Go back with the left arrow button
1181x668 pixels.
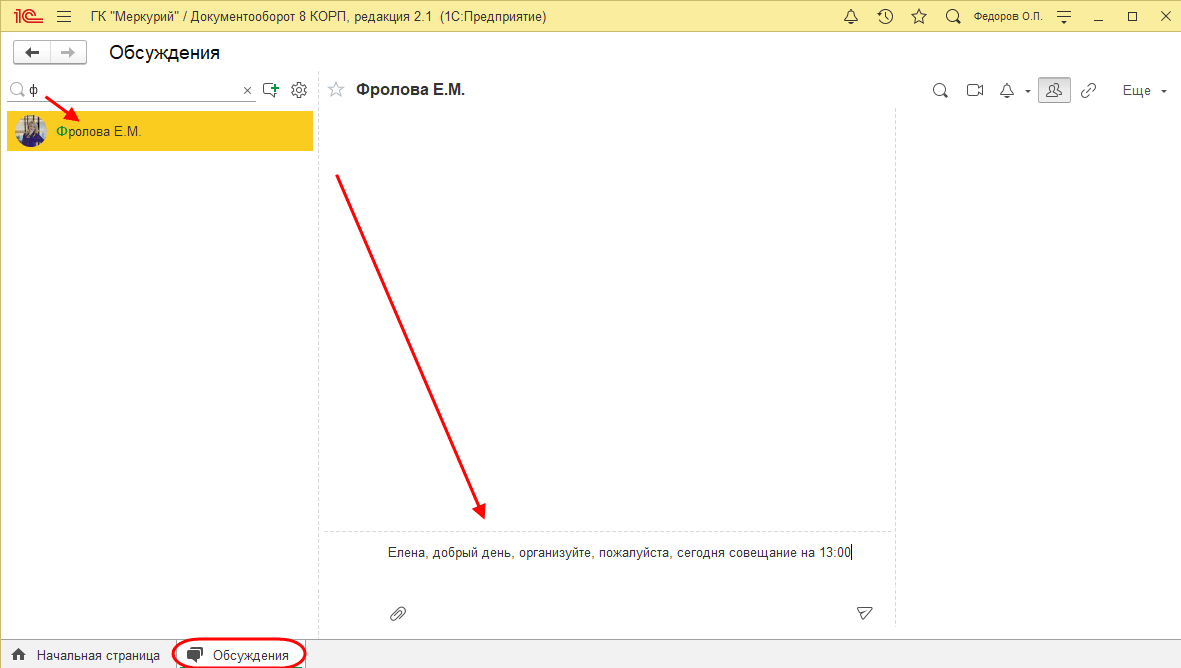point(32,53)
